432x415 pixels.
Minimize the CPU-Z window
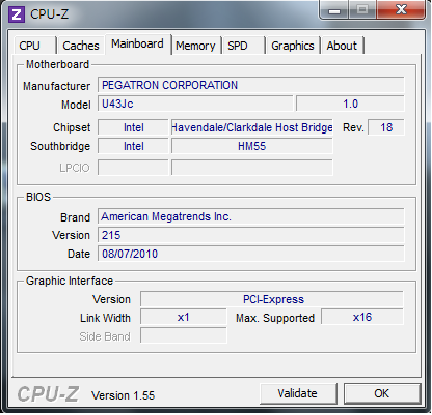[x=334, y=11]
